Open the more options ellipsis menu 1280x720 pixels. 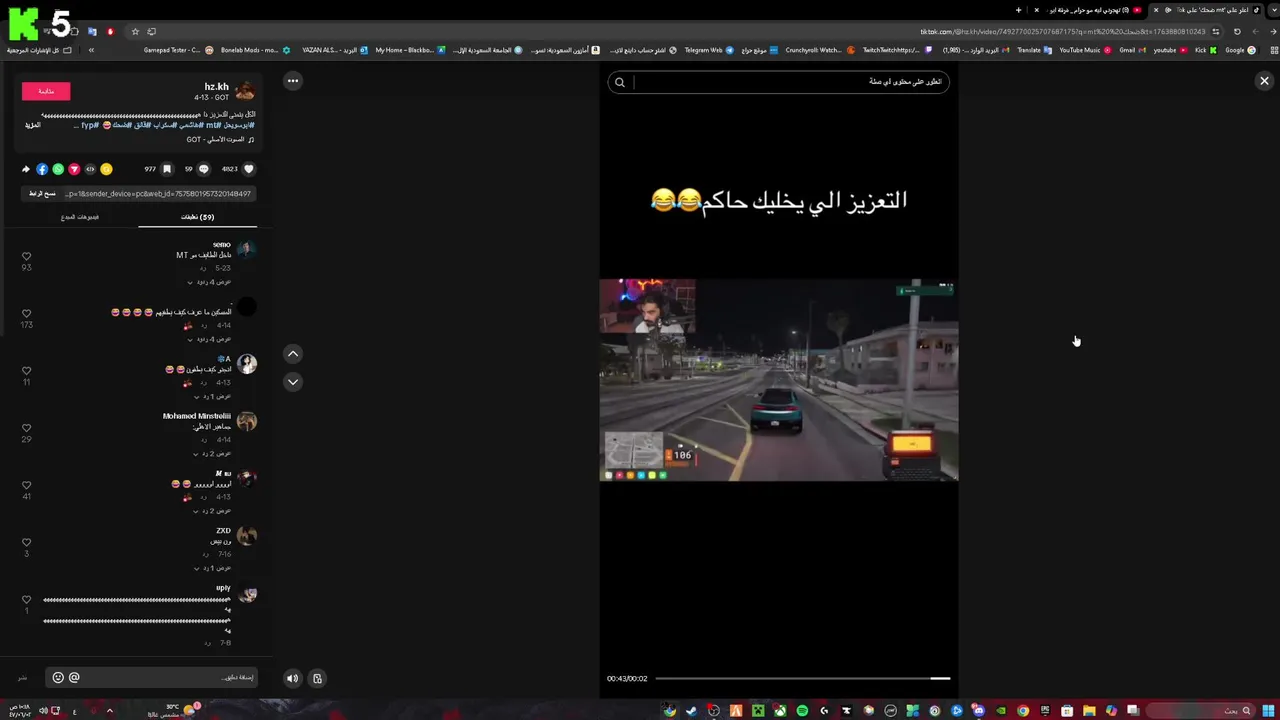[x=292, y=81]
